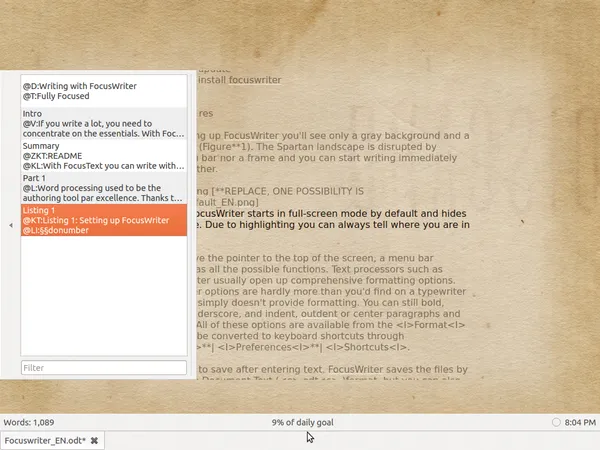Close the Focuswriter_EN.odt document tab

click(x=94, y=441)
